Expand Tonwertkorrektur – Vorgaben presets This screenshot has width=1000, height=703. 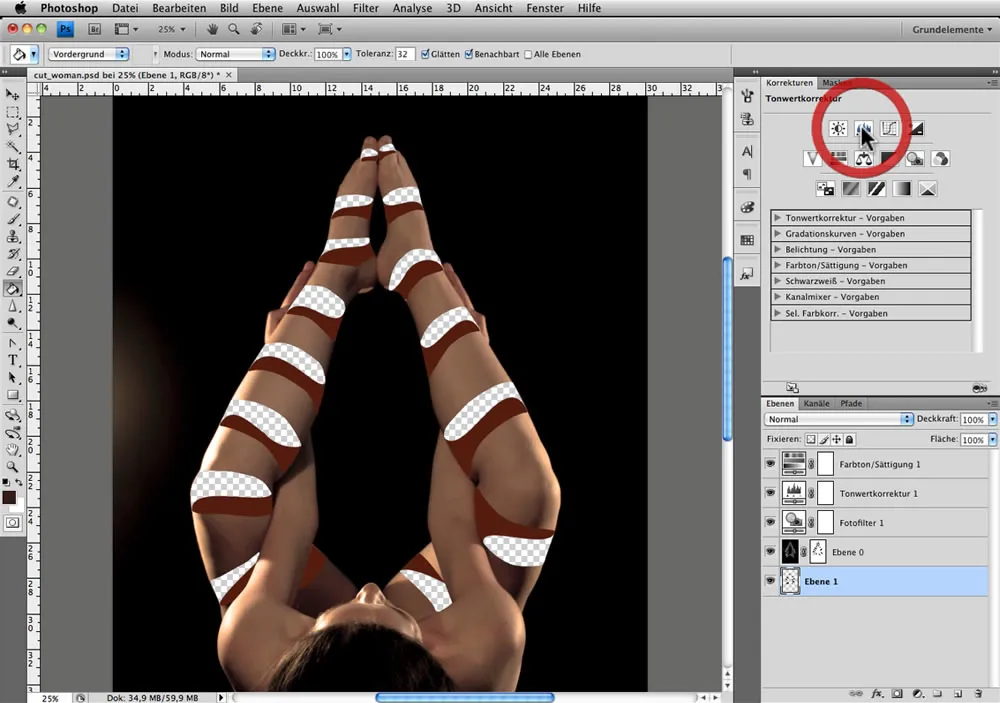pyautogui.click(x=779, y=218)
